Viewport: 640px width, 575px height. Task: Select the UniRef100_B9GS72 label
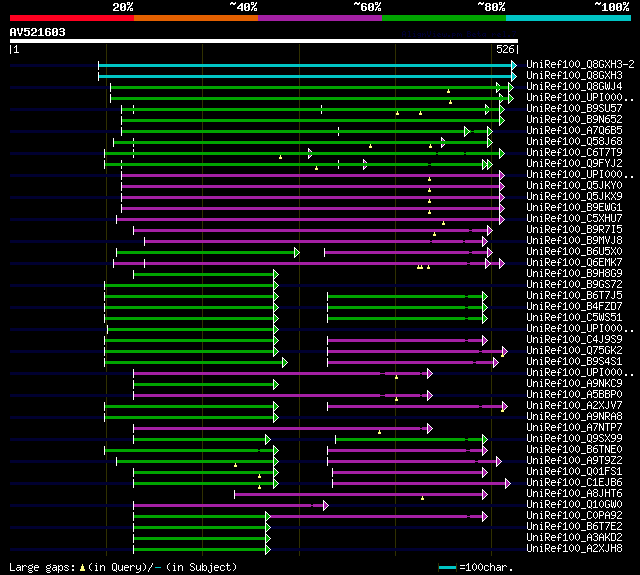(x=574, y=285)
